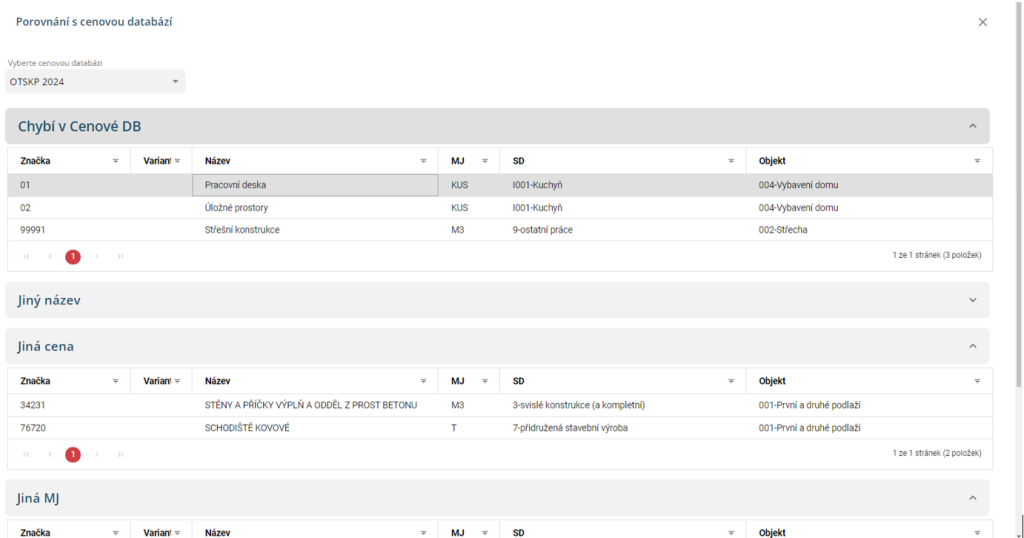Collapse the Chybí v Cenové DB section

tap(972, 126)
